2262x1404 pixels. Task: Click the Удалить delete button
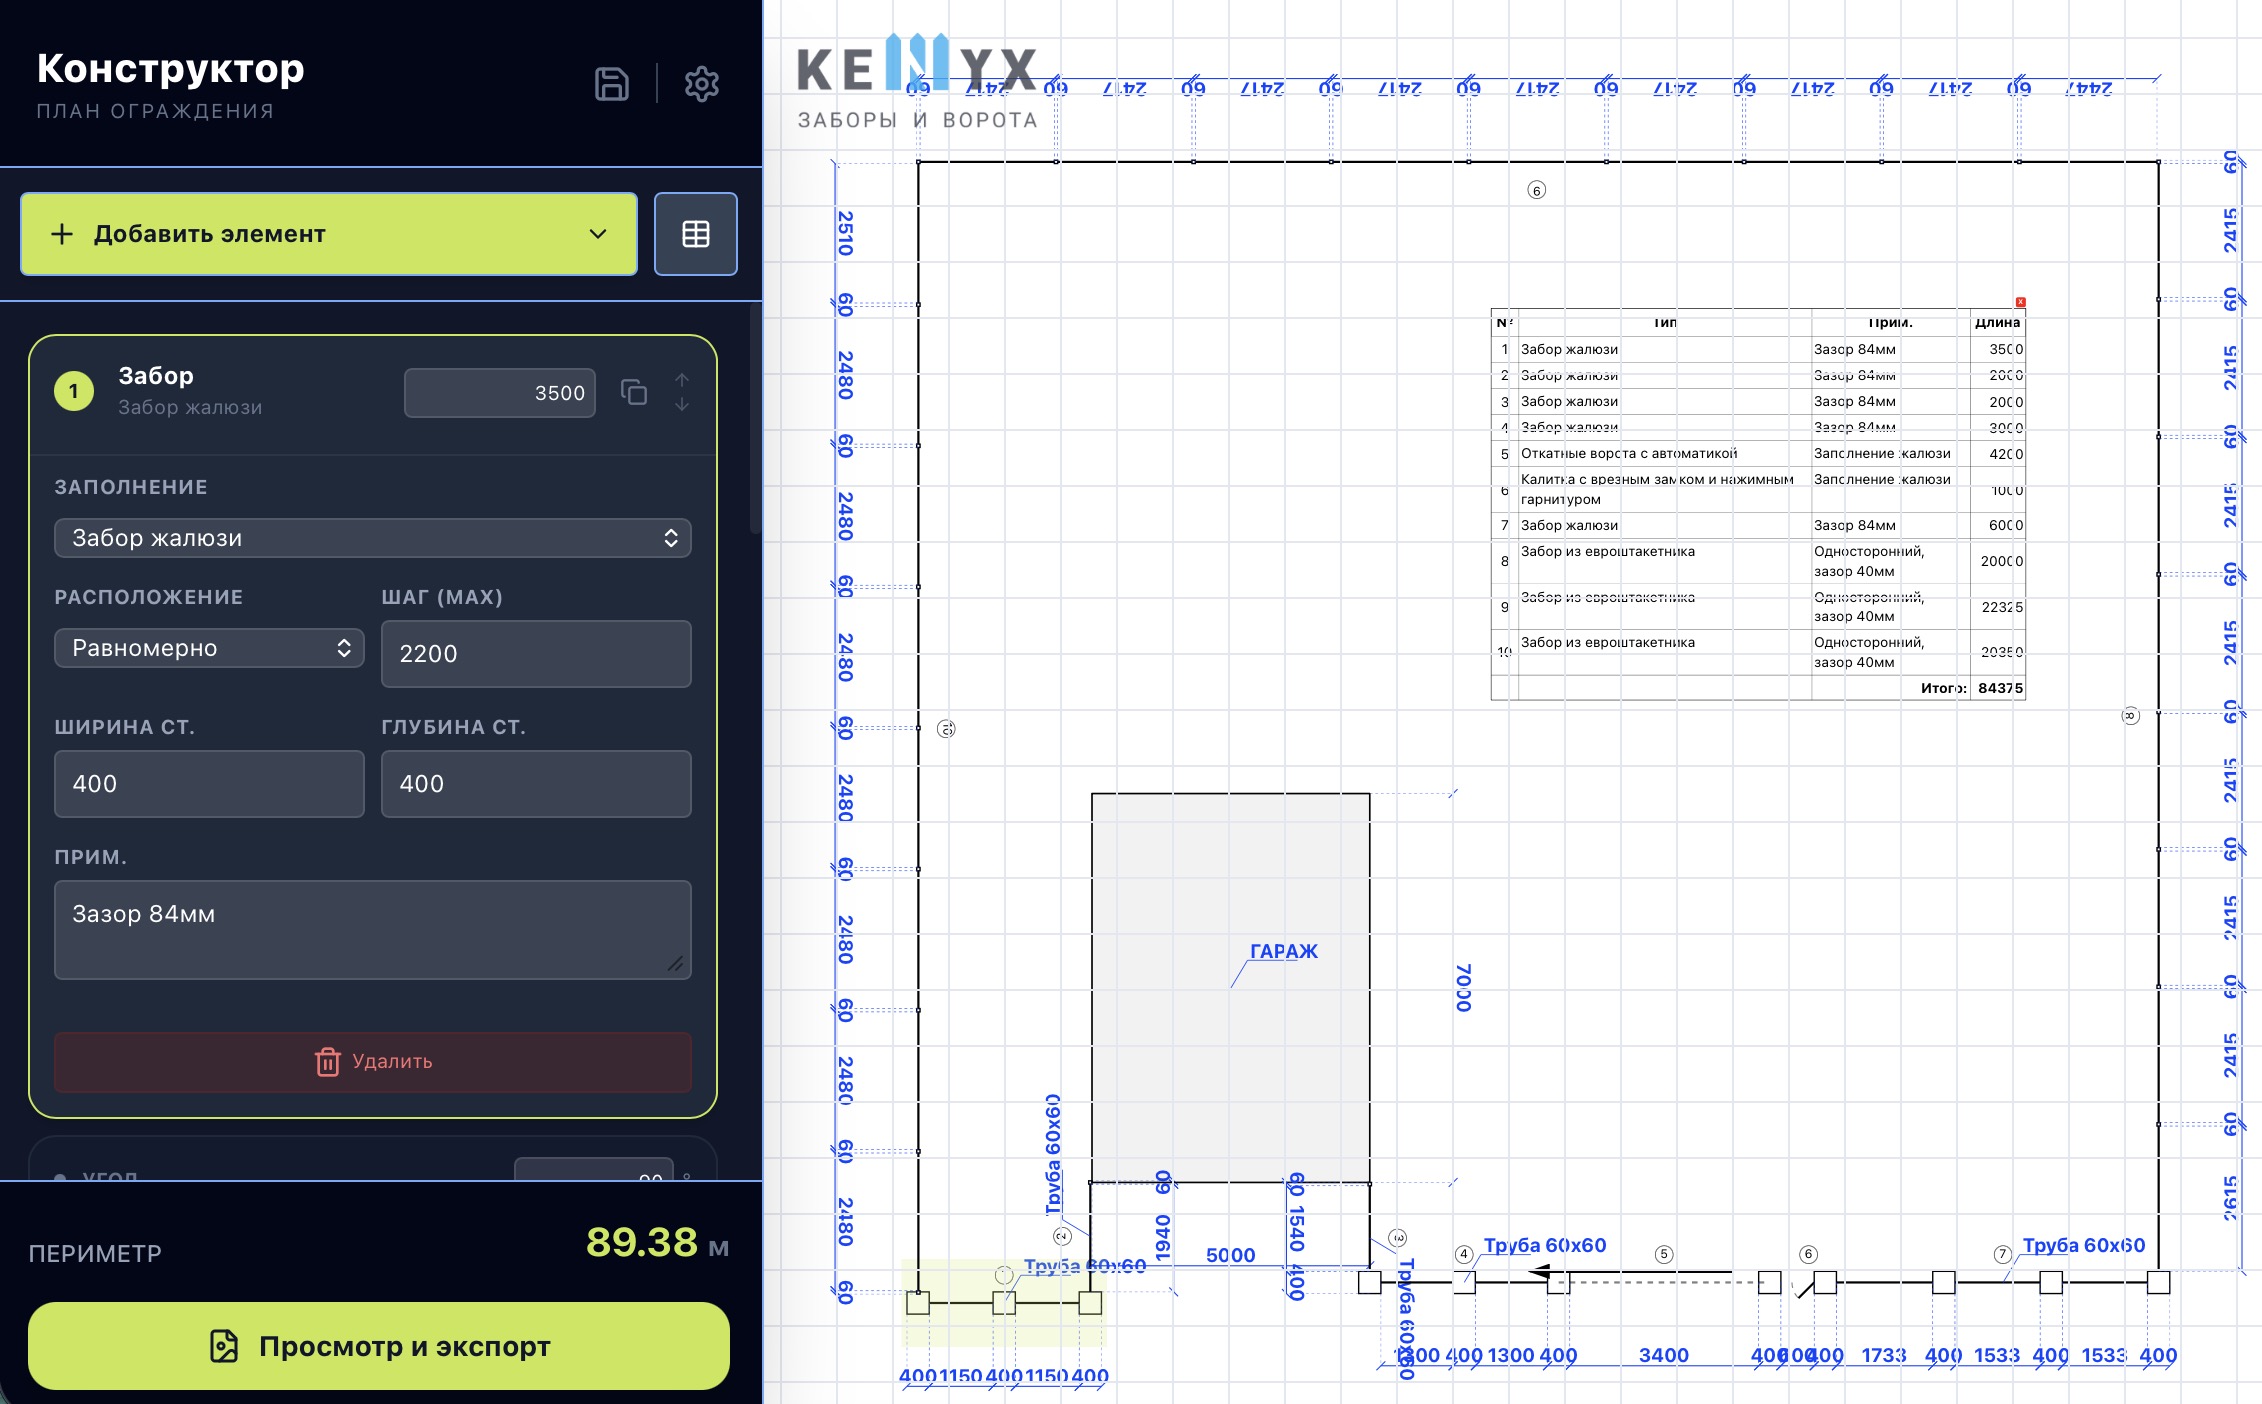coord(373,1062)
